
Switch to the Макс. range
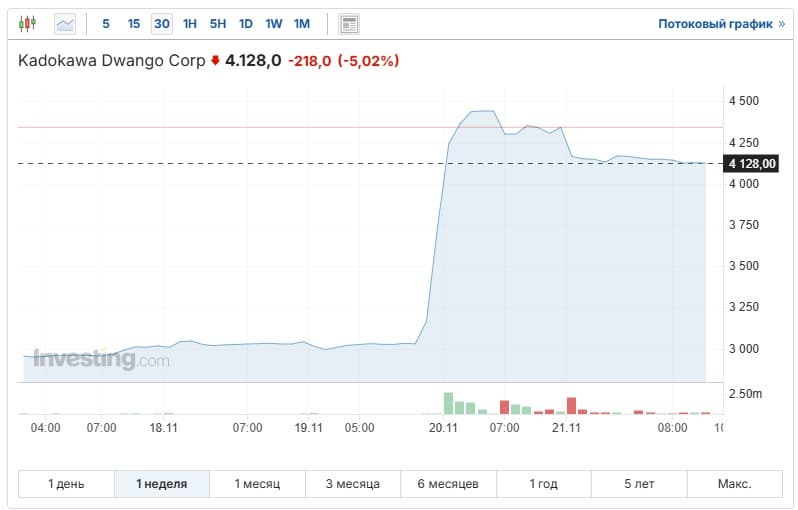point(734,484)
